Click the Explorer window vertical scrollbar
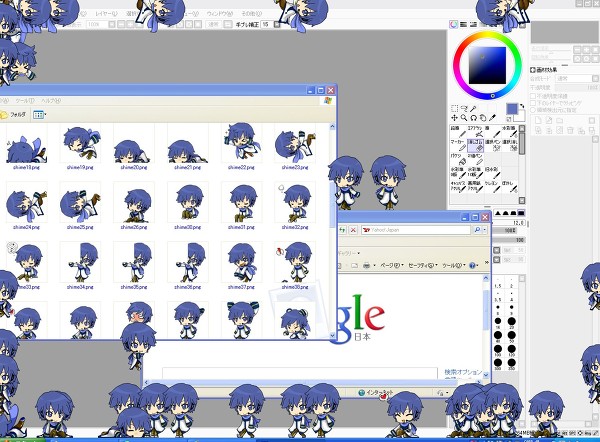Viewport: 600px width, 442px height. point(332,231)
